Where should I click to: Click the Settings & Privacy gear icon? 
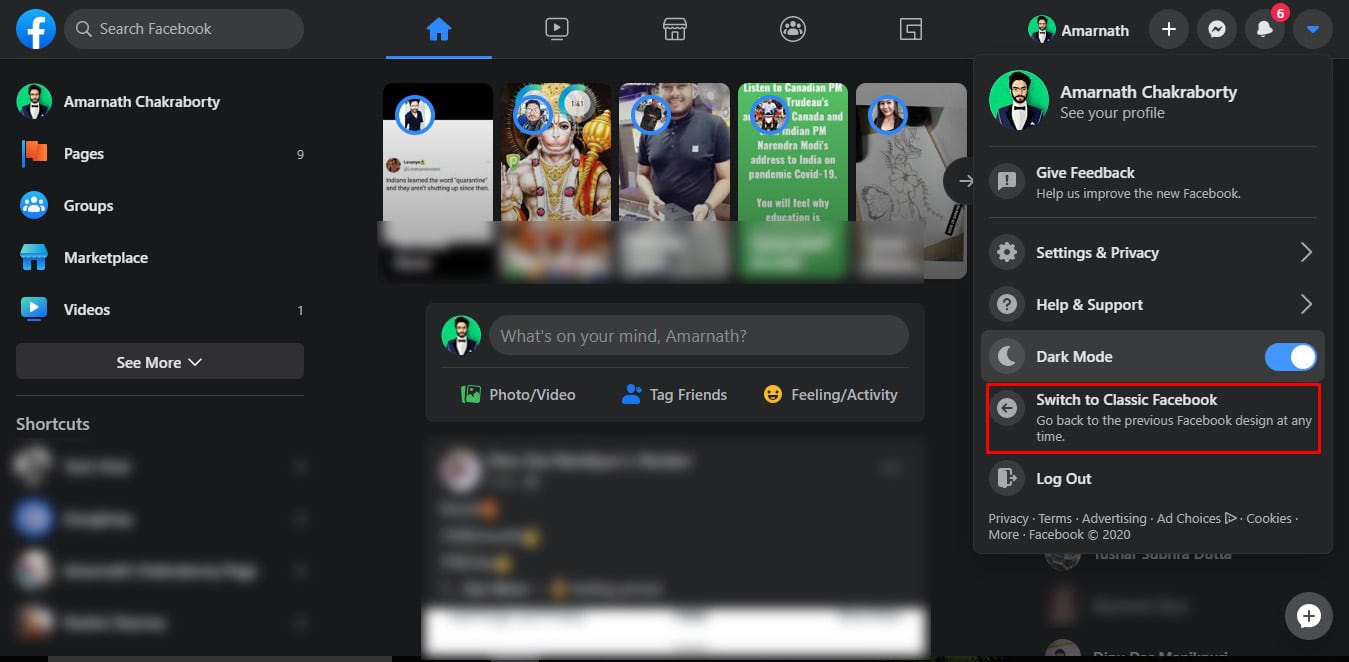point(1007,253)
